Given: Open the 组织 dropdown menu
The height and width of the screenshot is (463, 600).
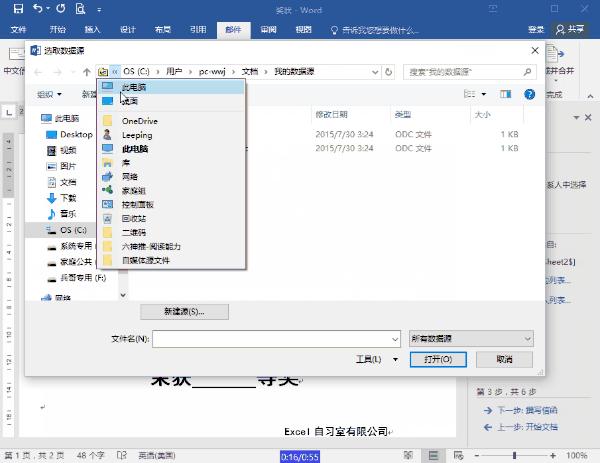Looking at the screenshot, I should pos(49,94).
